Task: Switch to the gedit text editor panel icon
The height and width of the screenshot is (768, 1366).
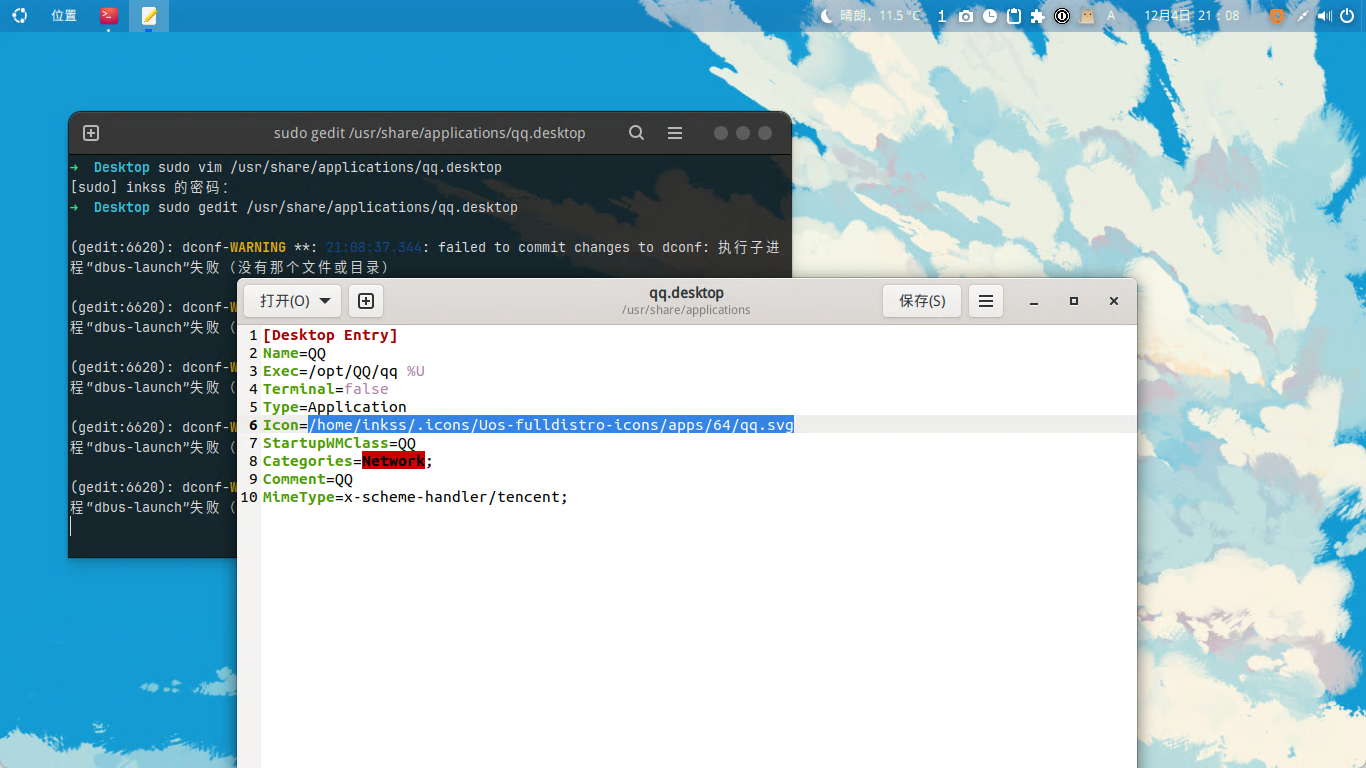Action: coord(149,15)
